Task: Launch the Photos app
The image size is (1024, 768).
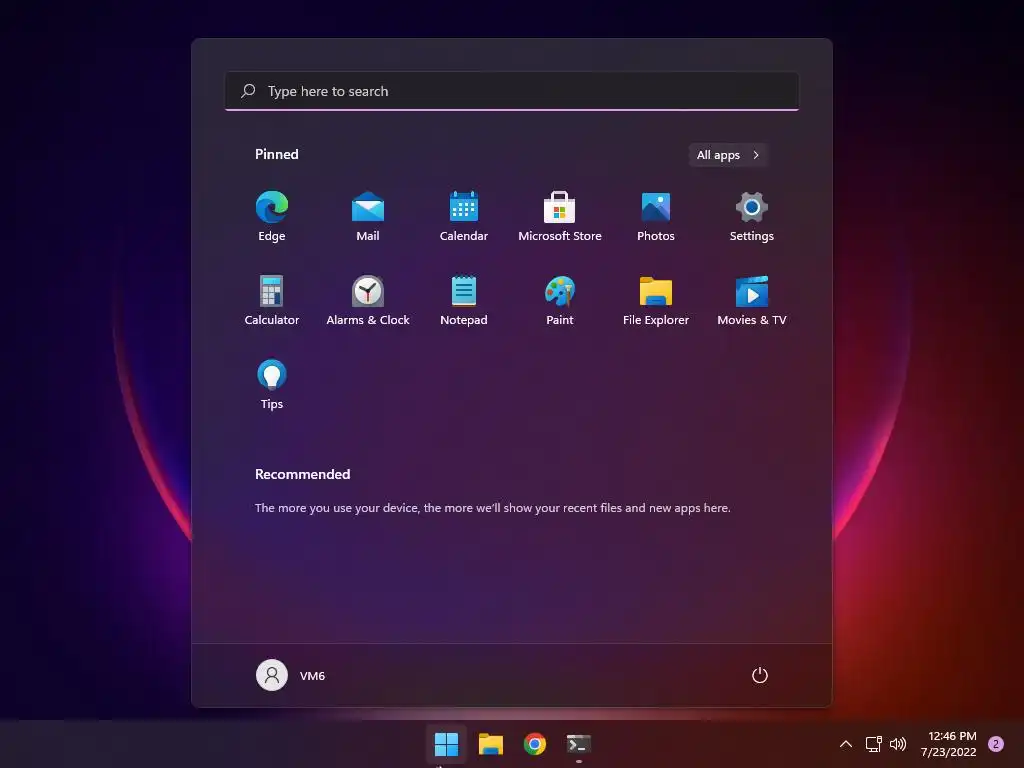Action: (x=656, y=217)
